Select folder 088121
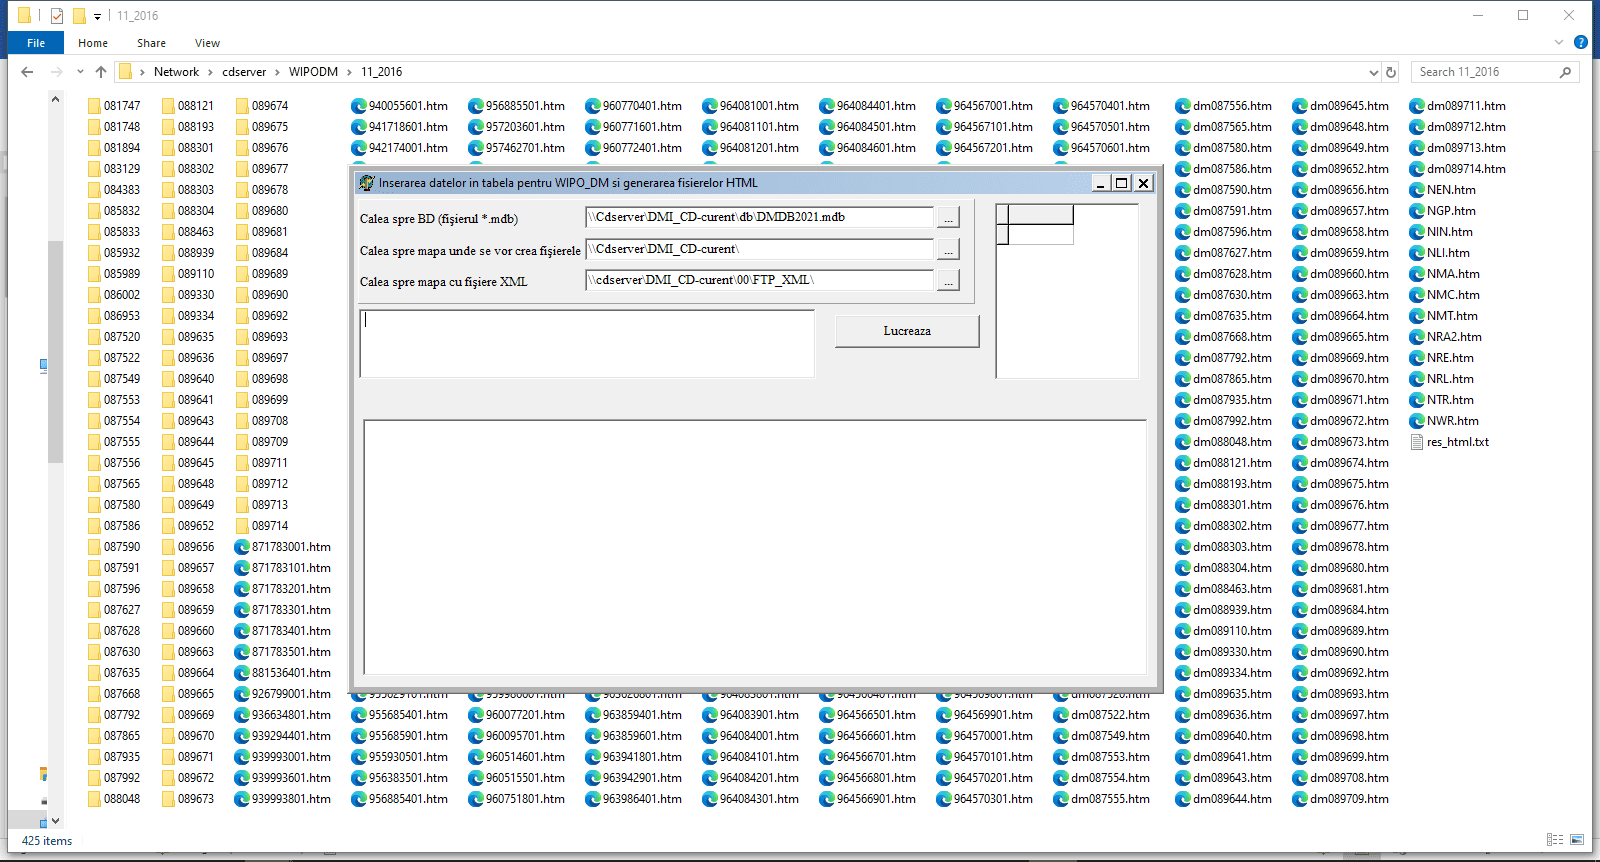 click(x=187, y=106)
